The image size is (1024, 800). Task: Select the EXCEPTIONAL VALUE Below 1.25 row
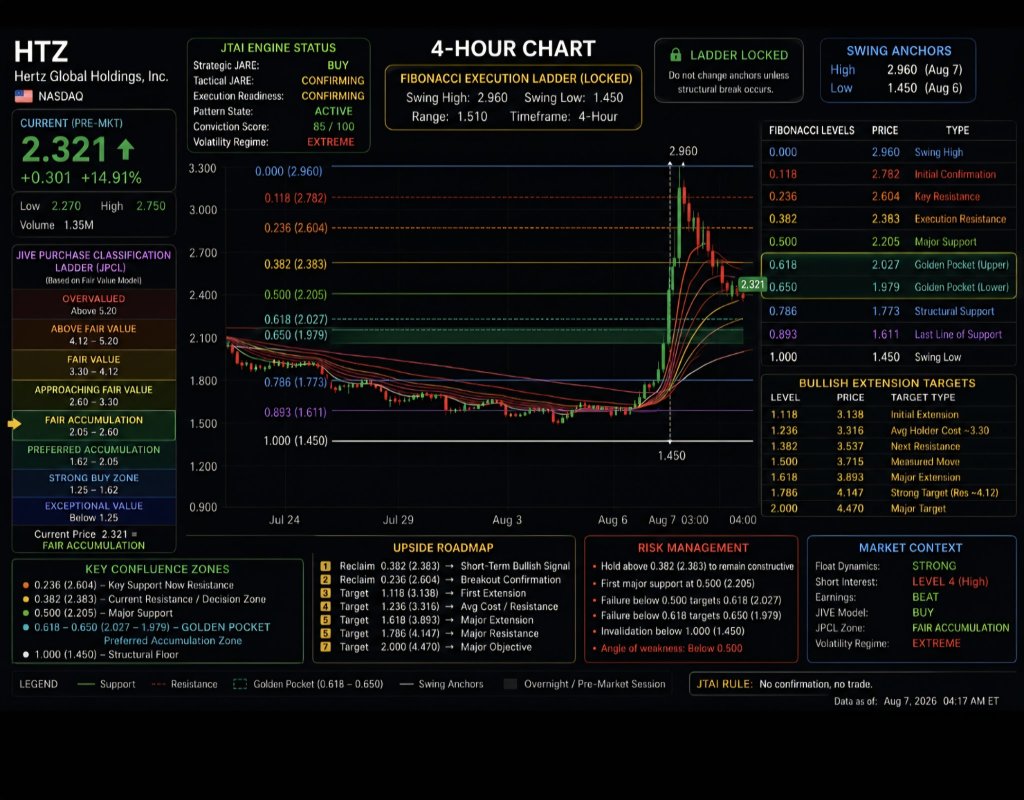(x=94, y=511)
